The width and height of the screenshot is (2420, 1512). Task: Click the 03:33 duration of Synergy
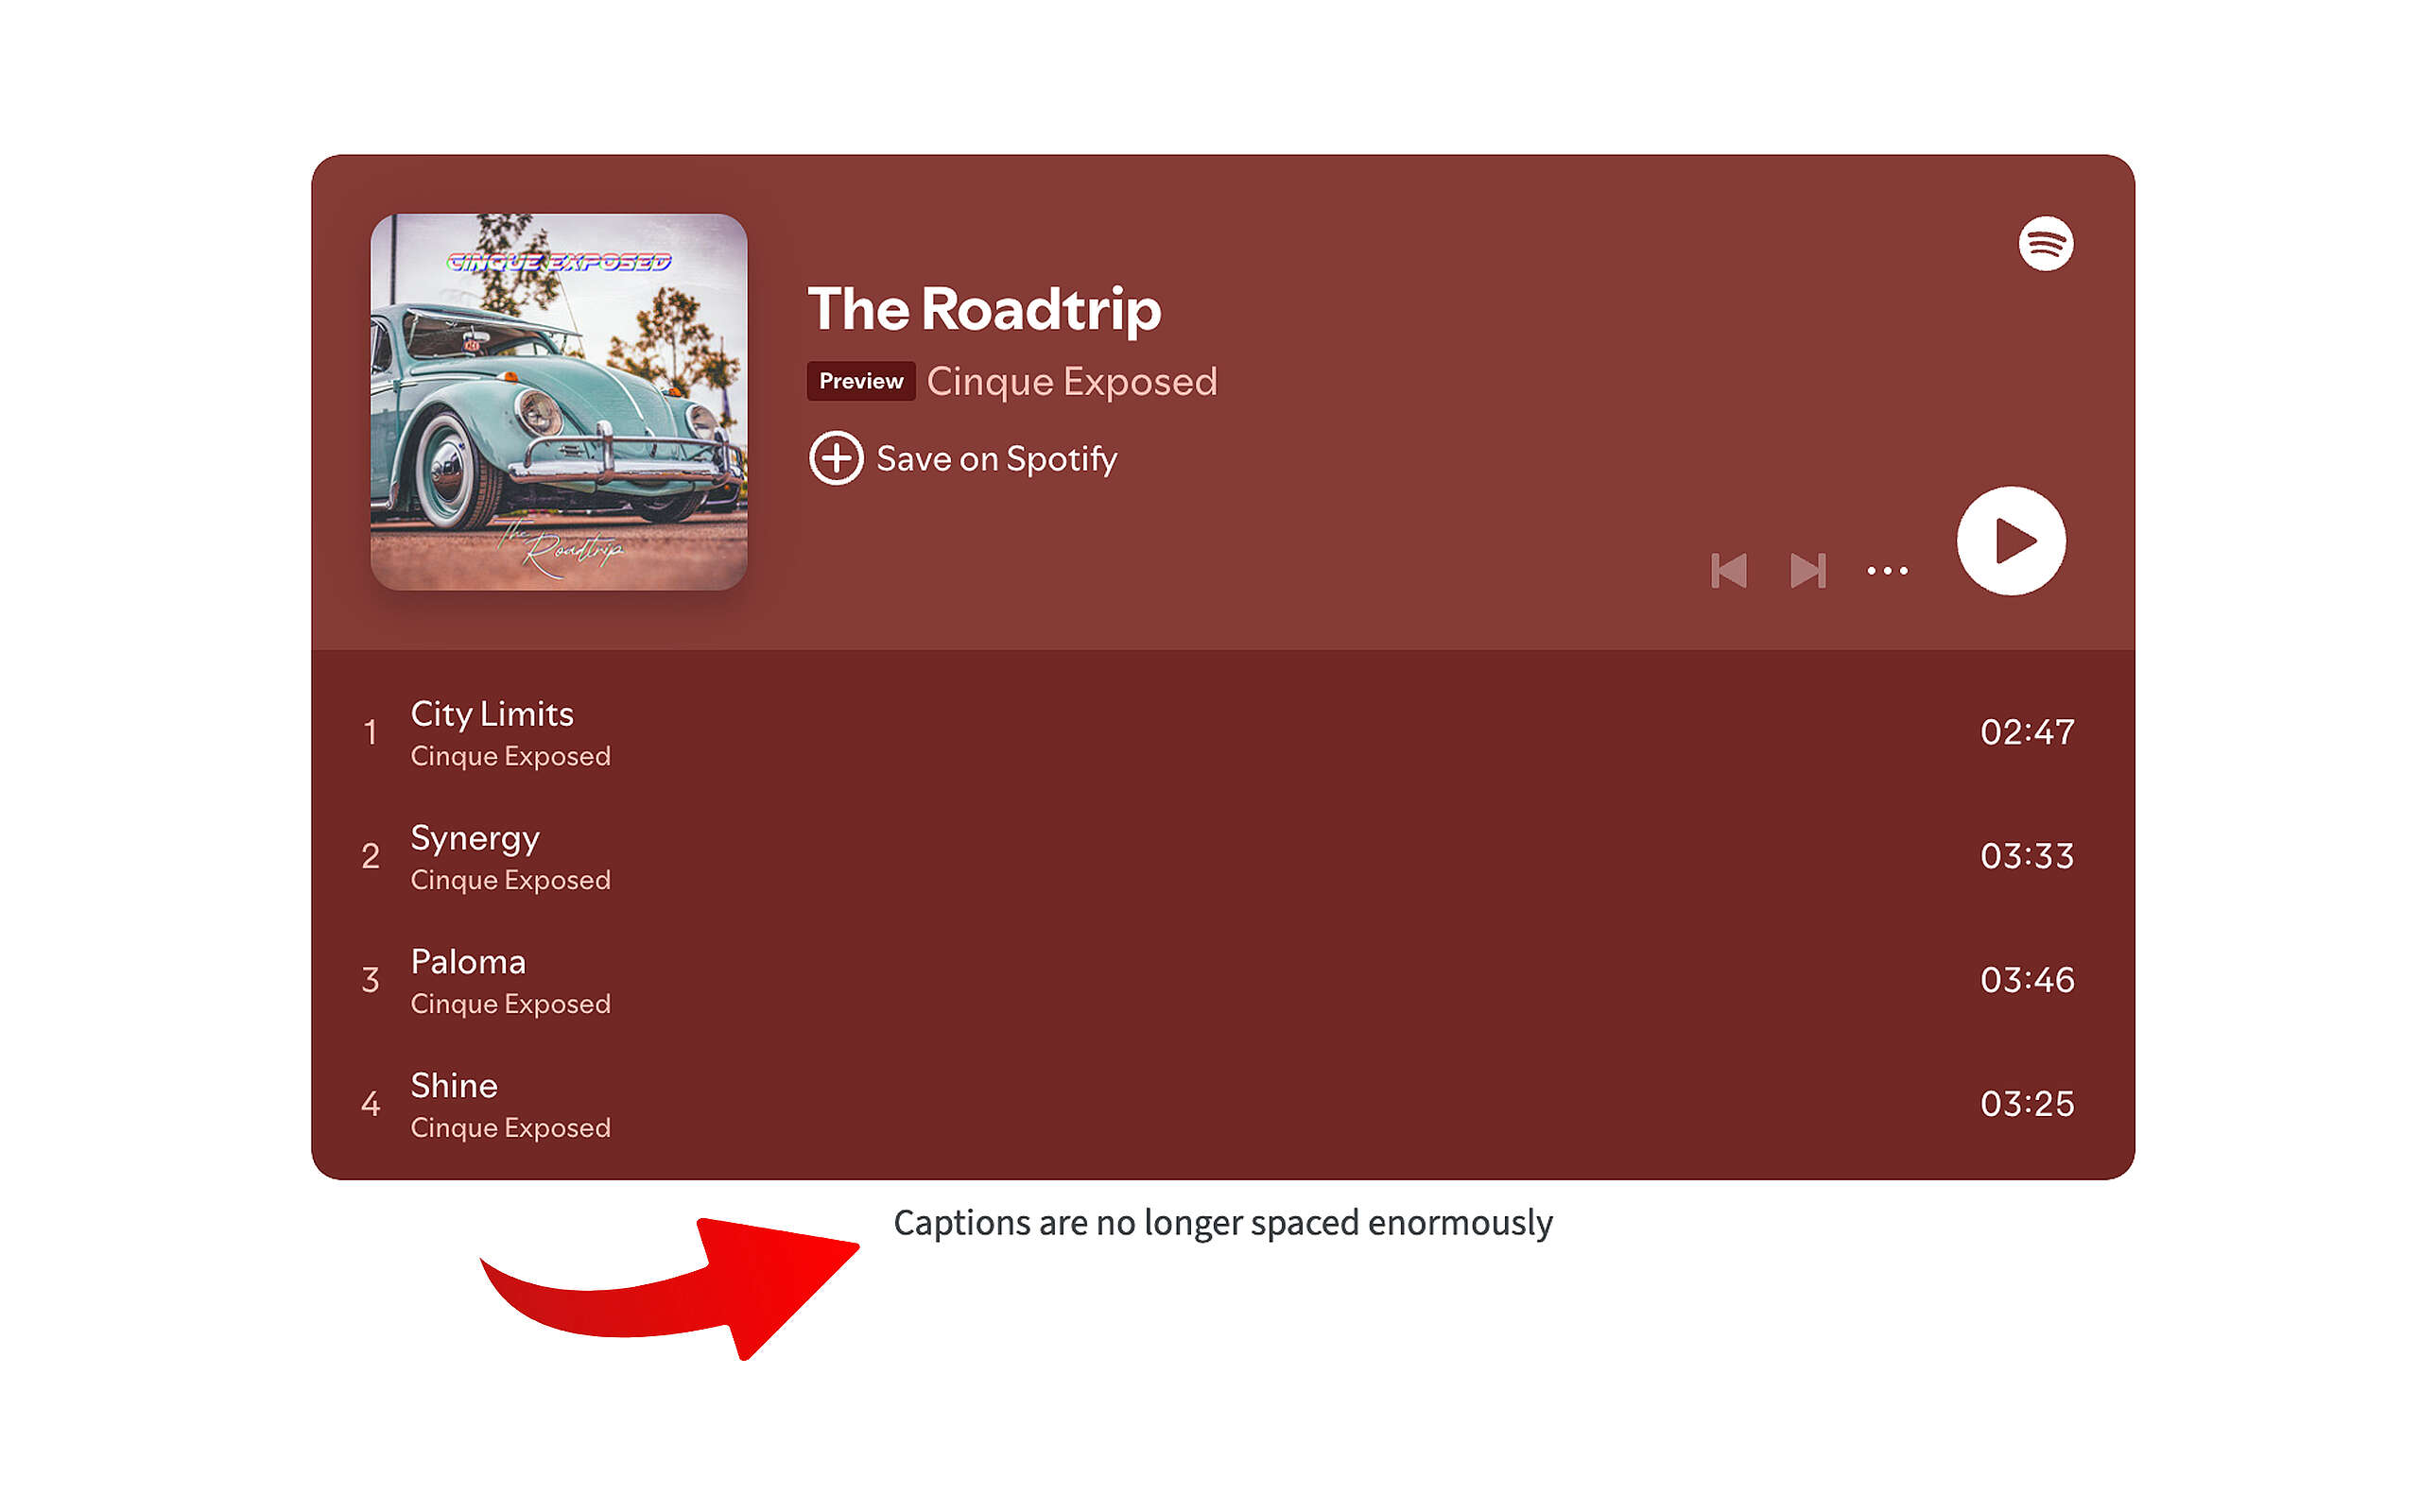click(2027, 856)
